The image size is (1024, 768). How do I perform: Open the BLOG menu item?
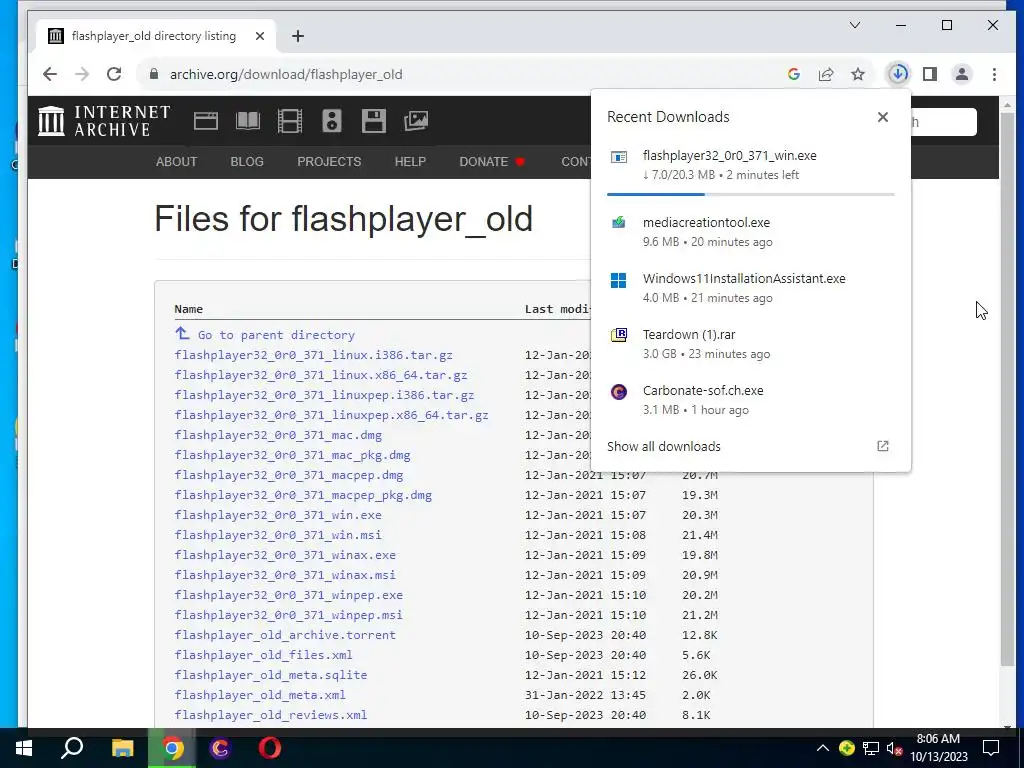(x=247, y=161)
